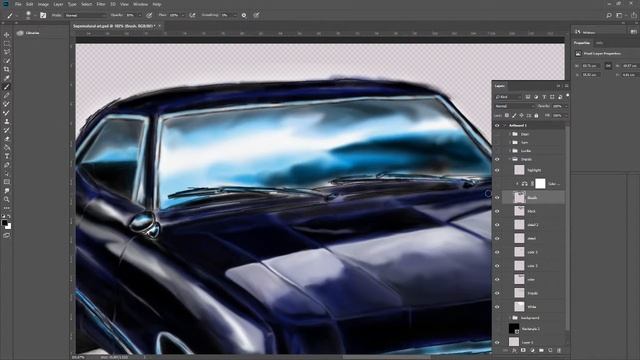Lock layer position icon
The height and width of the screenshot is (360, 640).
point(521,116)
